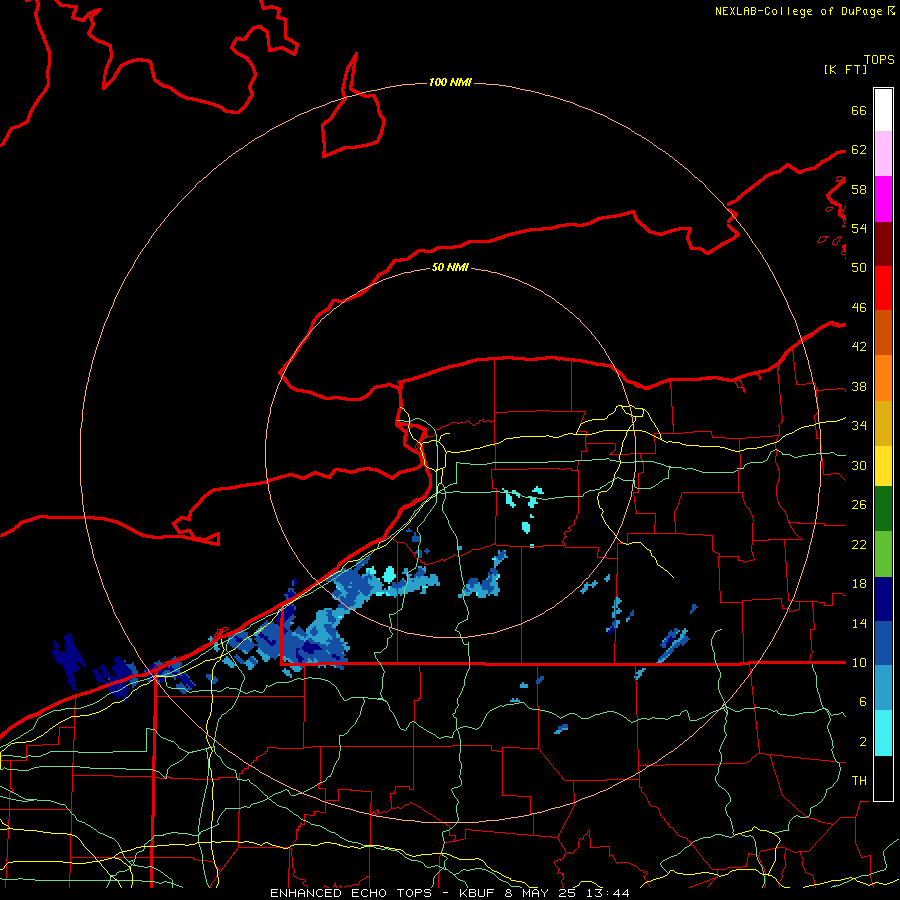Click the 14 value on legend scale
This screenshot has height=900, width=900.
coord(859,623)
